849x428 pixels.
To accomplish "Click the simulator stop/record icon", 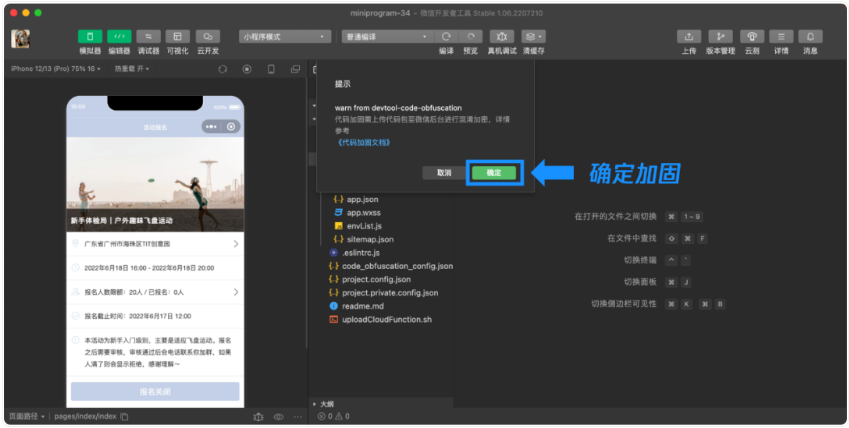I will point(247,69).
